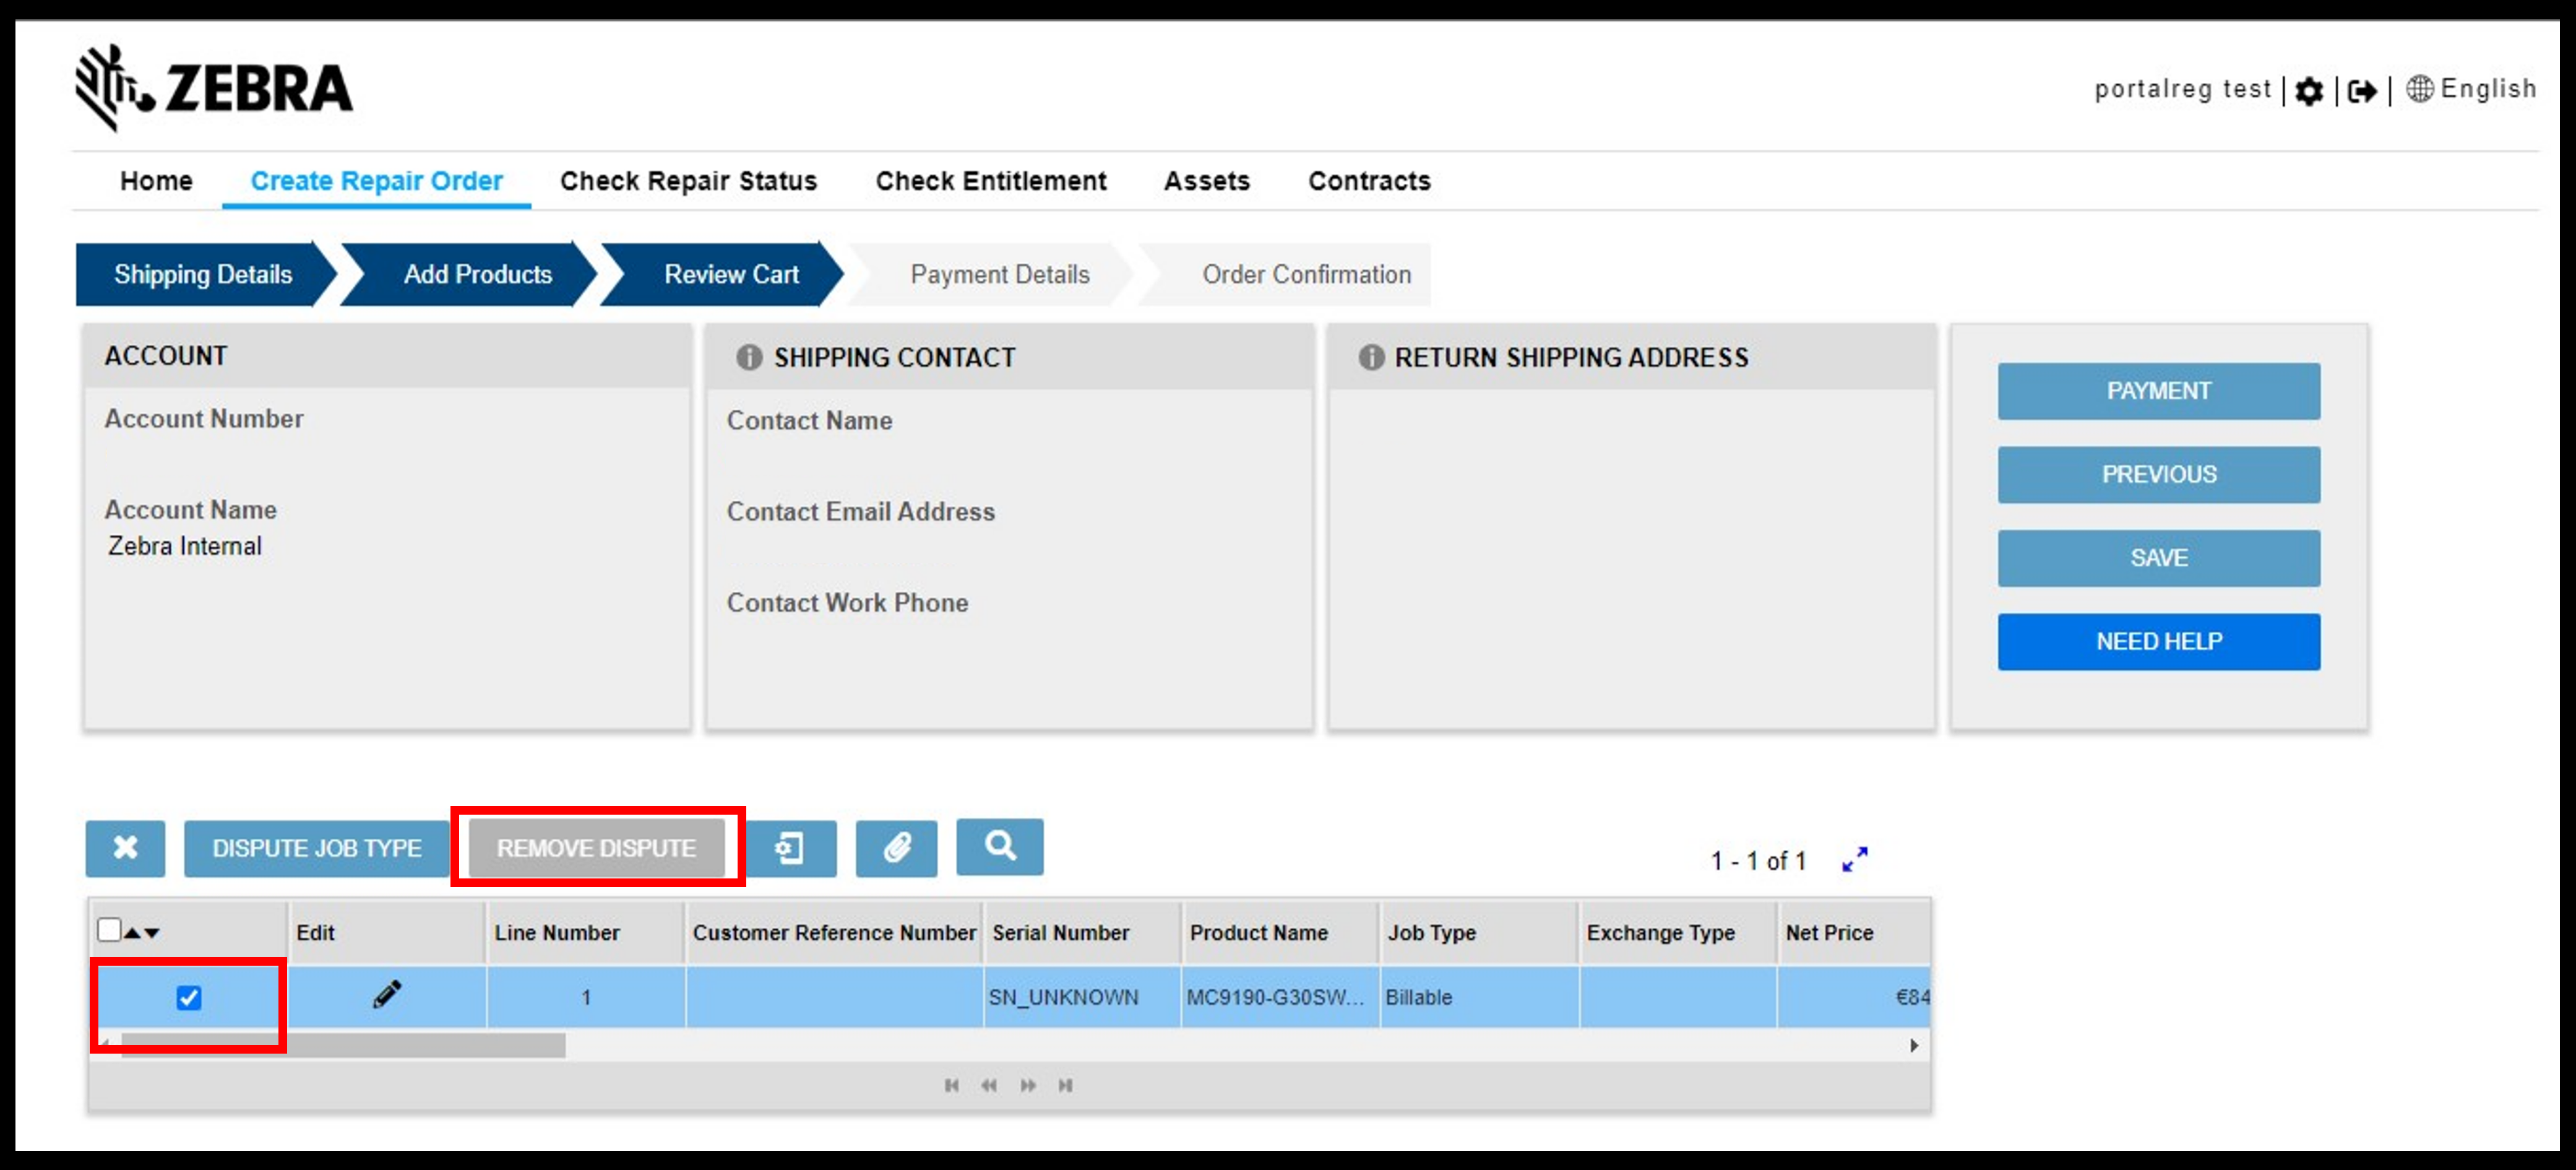Click the NEED HELP button
2576x1170 pixels.
(2159, 641)
